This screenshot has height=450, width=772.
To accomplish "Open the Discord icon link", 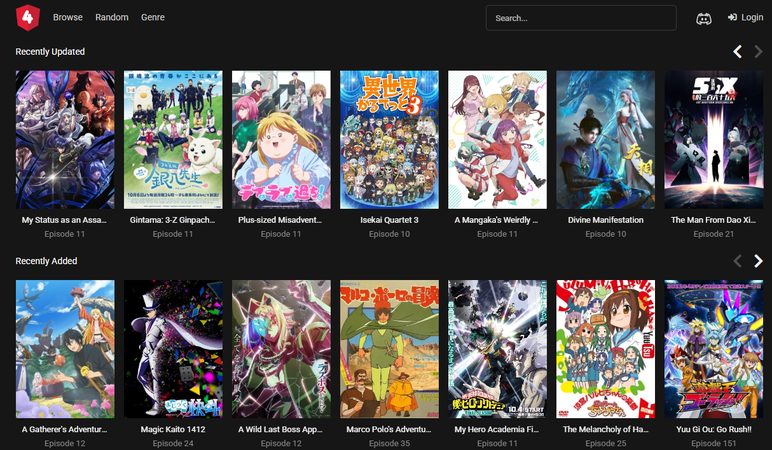I will click(x=704, y=19).
